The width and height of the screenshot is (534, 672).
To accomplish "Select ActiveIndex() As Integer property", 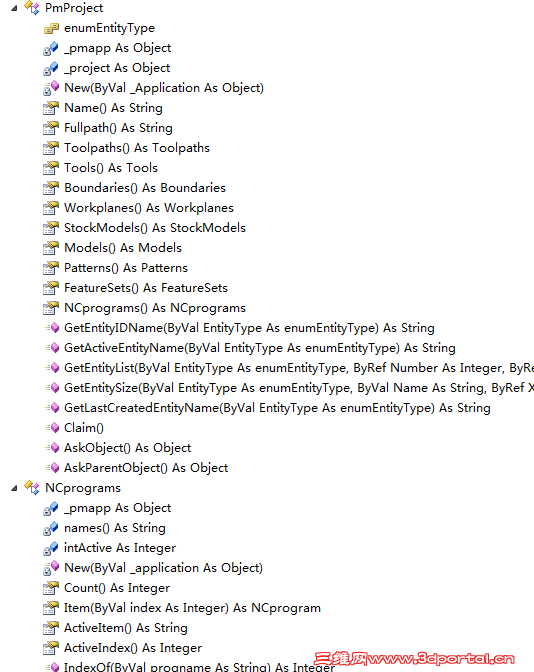I will pos(133,648).
